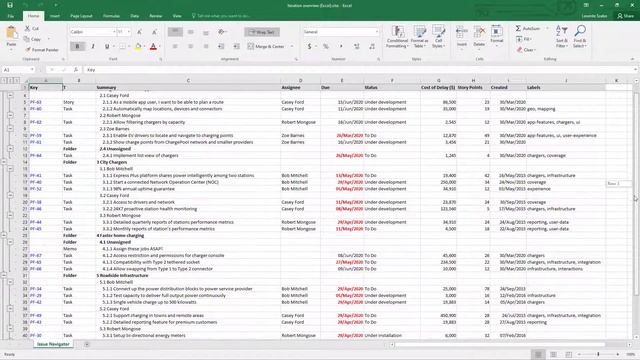Switch to the Formulas ribbon tab

111,16
